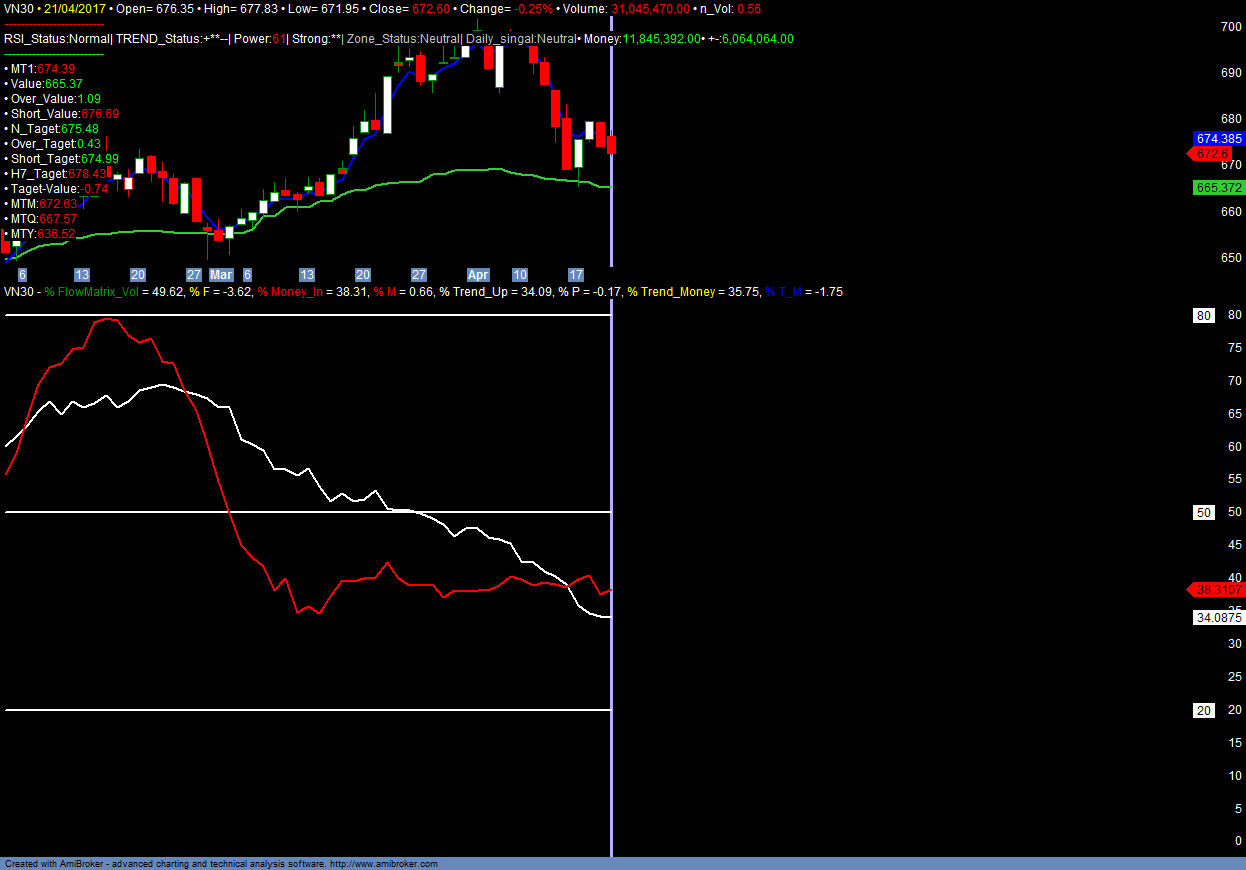
Task: Open the amibroker.com link in footer
Action: (x=384, y=864)
